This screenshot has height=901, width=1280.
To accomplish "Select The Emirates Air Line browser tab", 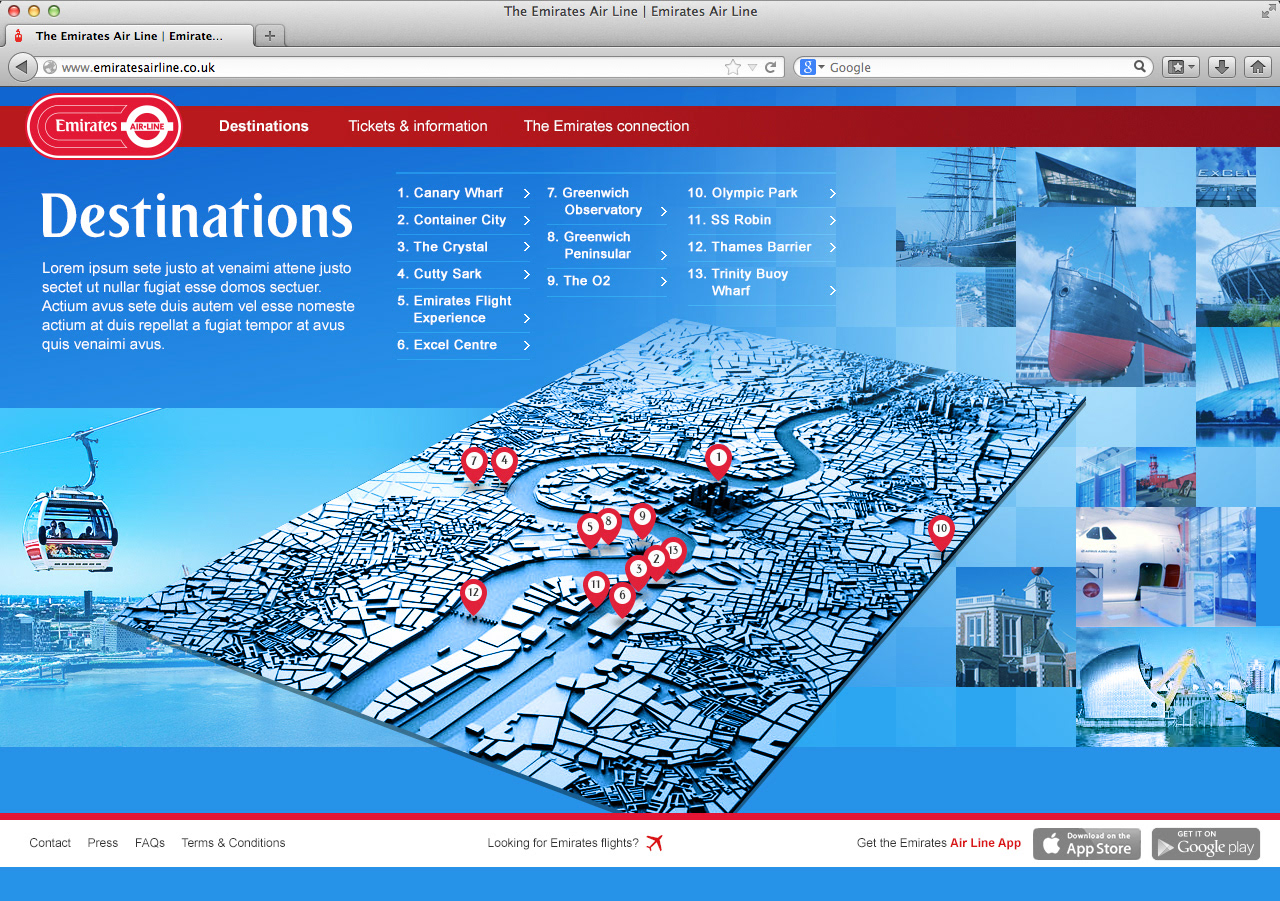I will point(129,36).
